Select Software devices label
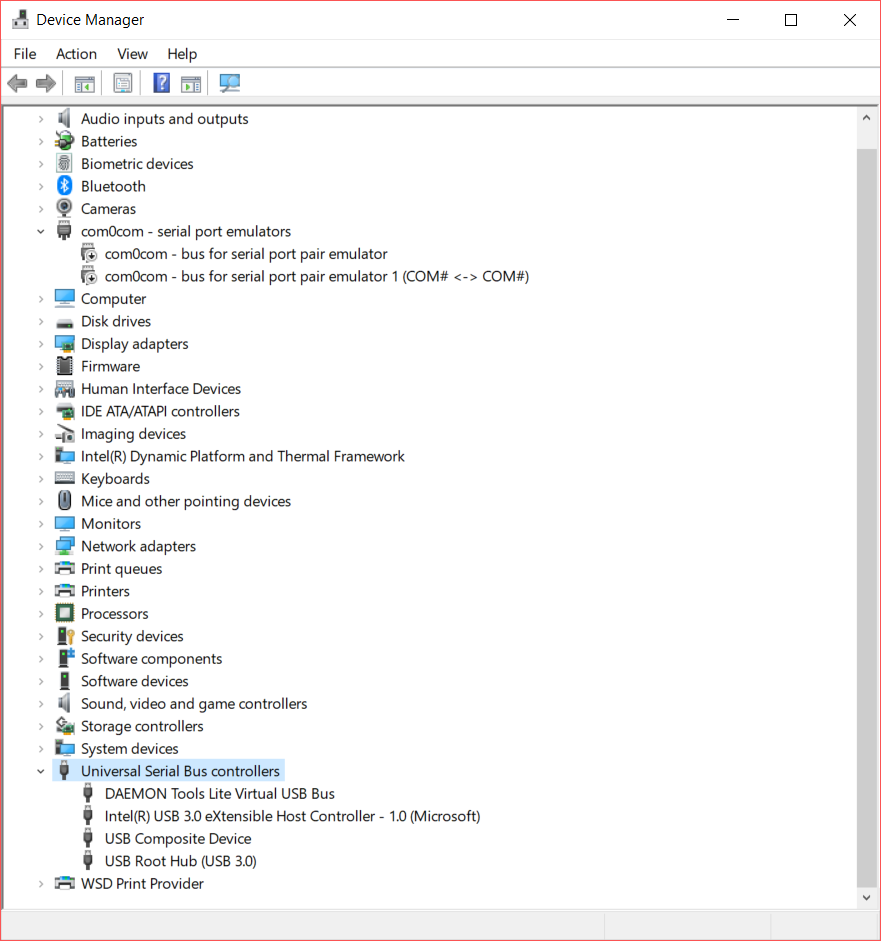This screenshot has height=941, width=881. [134, 681]
